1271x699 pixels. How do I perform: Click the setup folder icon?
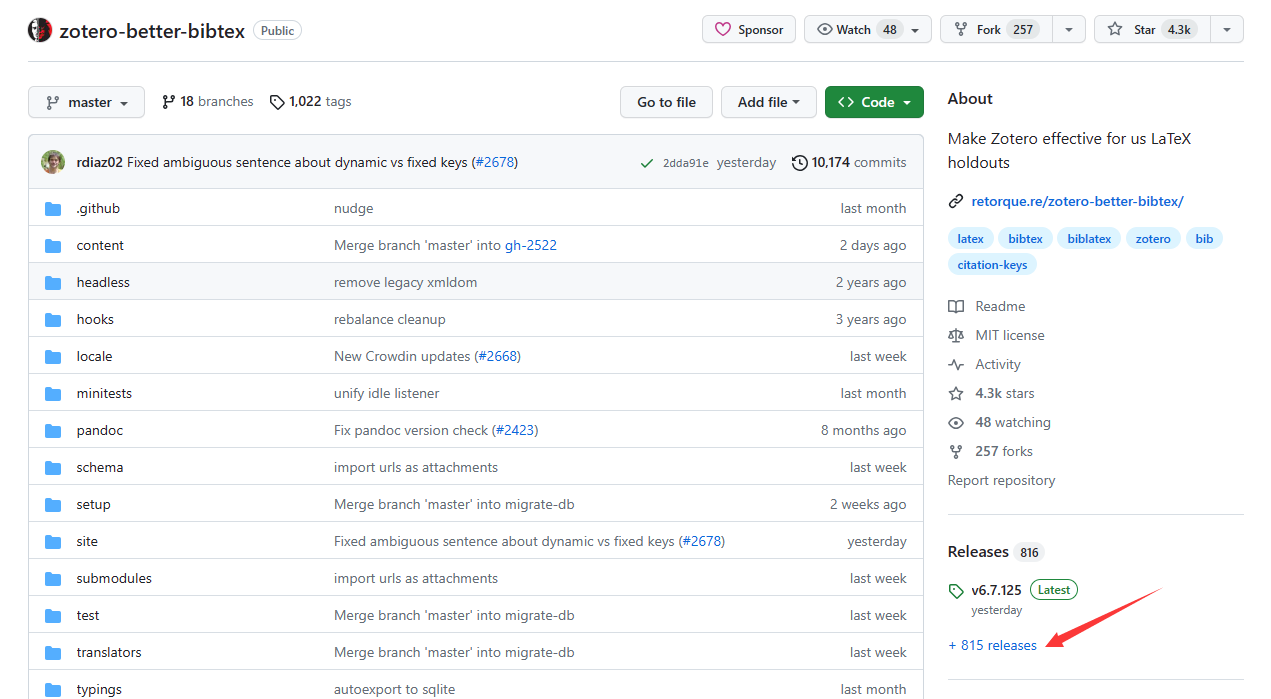click(x=53, y=505)
